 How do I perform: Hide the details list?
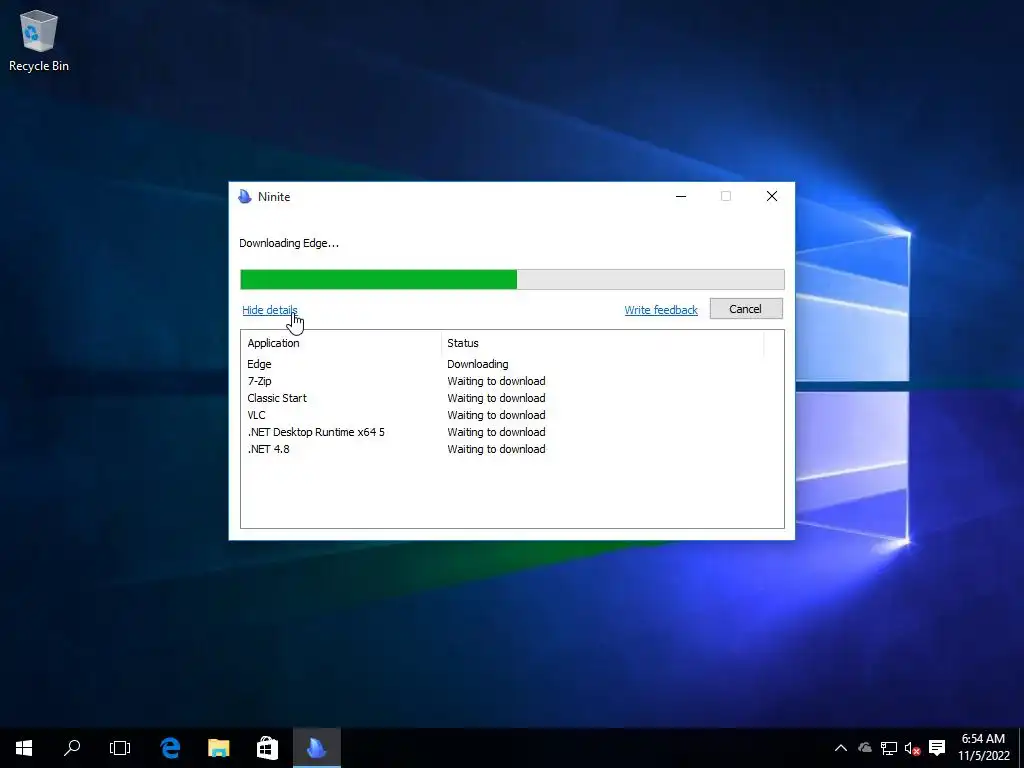tap(270, 310)
